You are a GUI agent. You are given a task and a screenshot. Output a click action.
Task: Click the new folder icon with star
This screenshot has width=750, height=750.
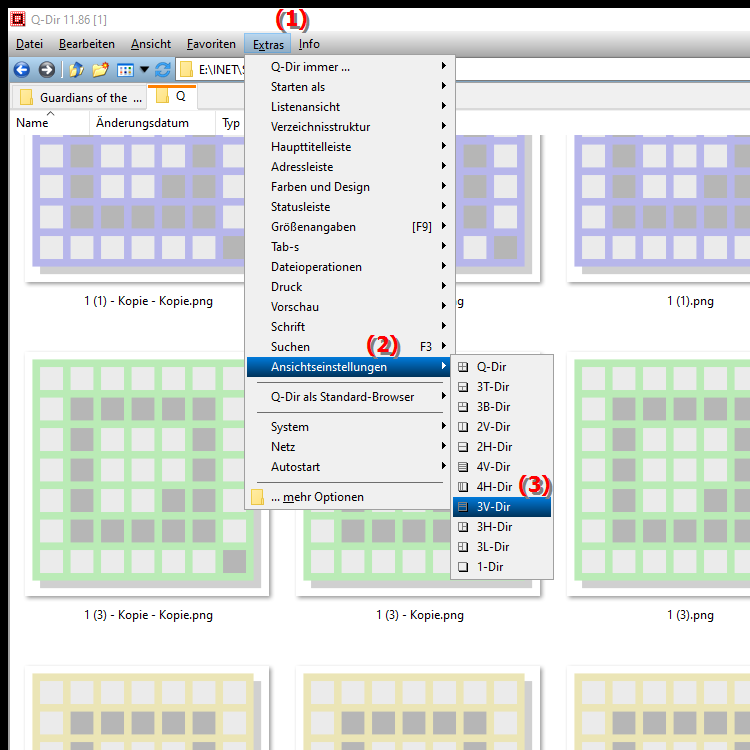(100, 70)
